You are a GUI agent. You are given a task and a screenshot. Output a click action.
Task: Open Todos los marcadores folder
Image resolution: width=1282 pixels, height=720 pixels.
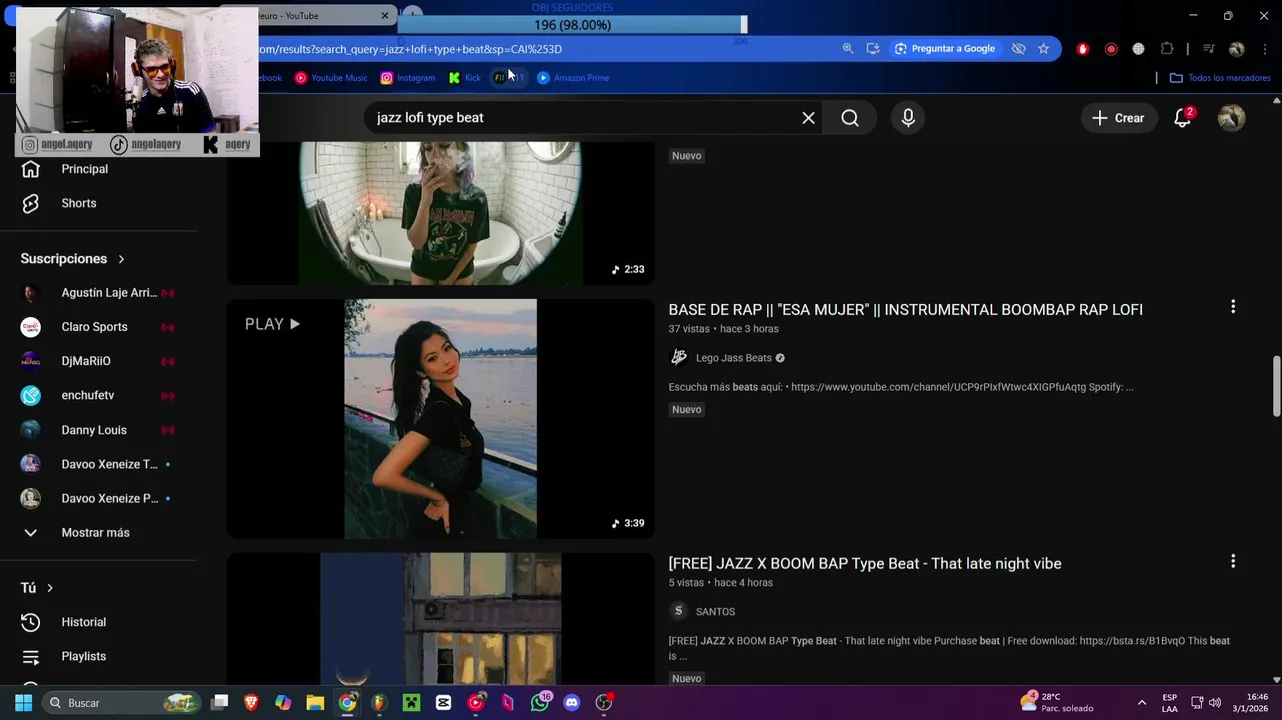[x=1220, y=78]
